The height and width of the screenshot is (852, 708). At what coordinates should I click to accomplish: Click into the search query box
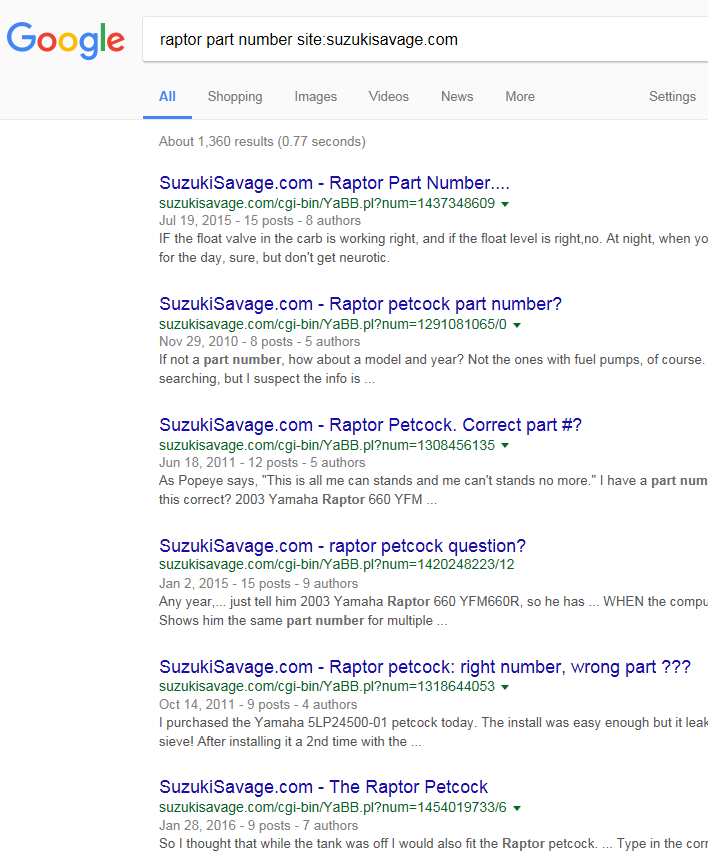[x=420, y=40]
